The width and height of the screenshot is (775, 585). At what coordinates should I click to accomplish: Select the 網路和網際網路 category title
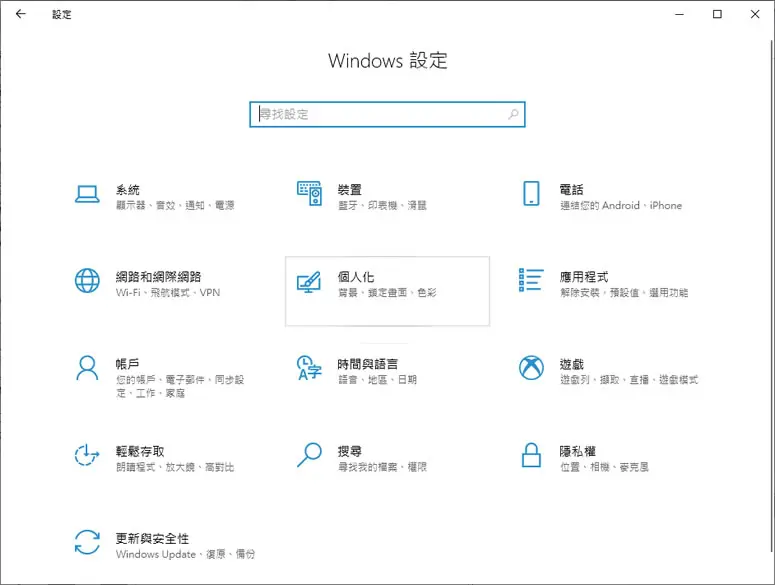coord(158,277)
